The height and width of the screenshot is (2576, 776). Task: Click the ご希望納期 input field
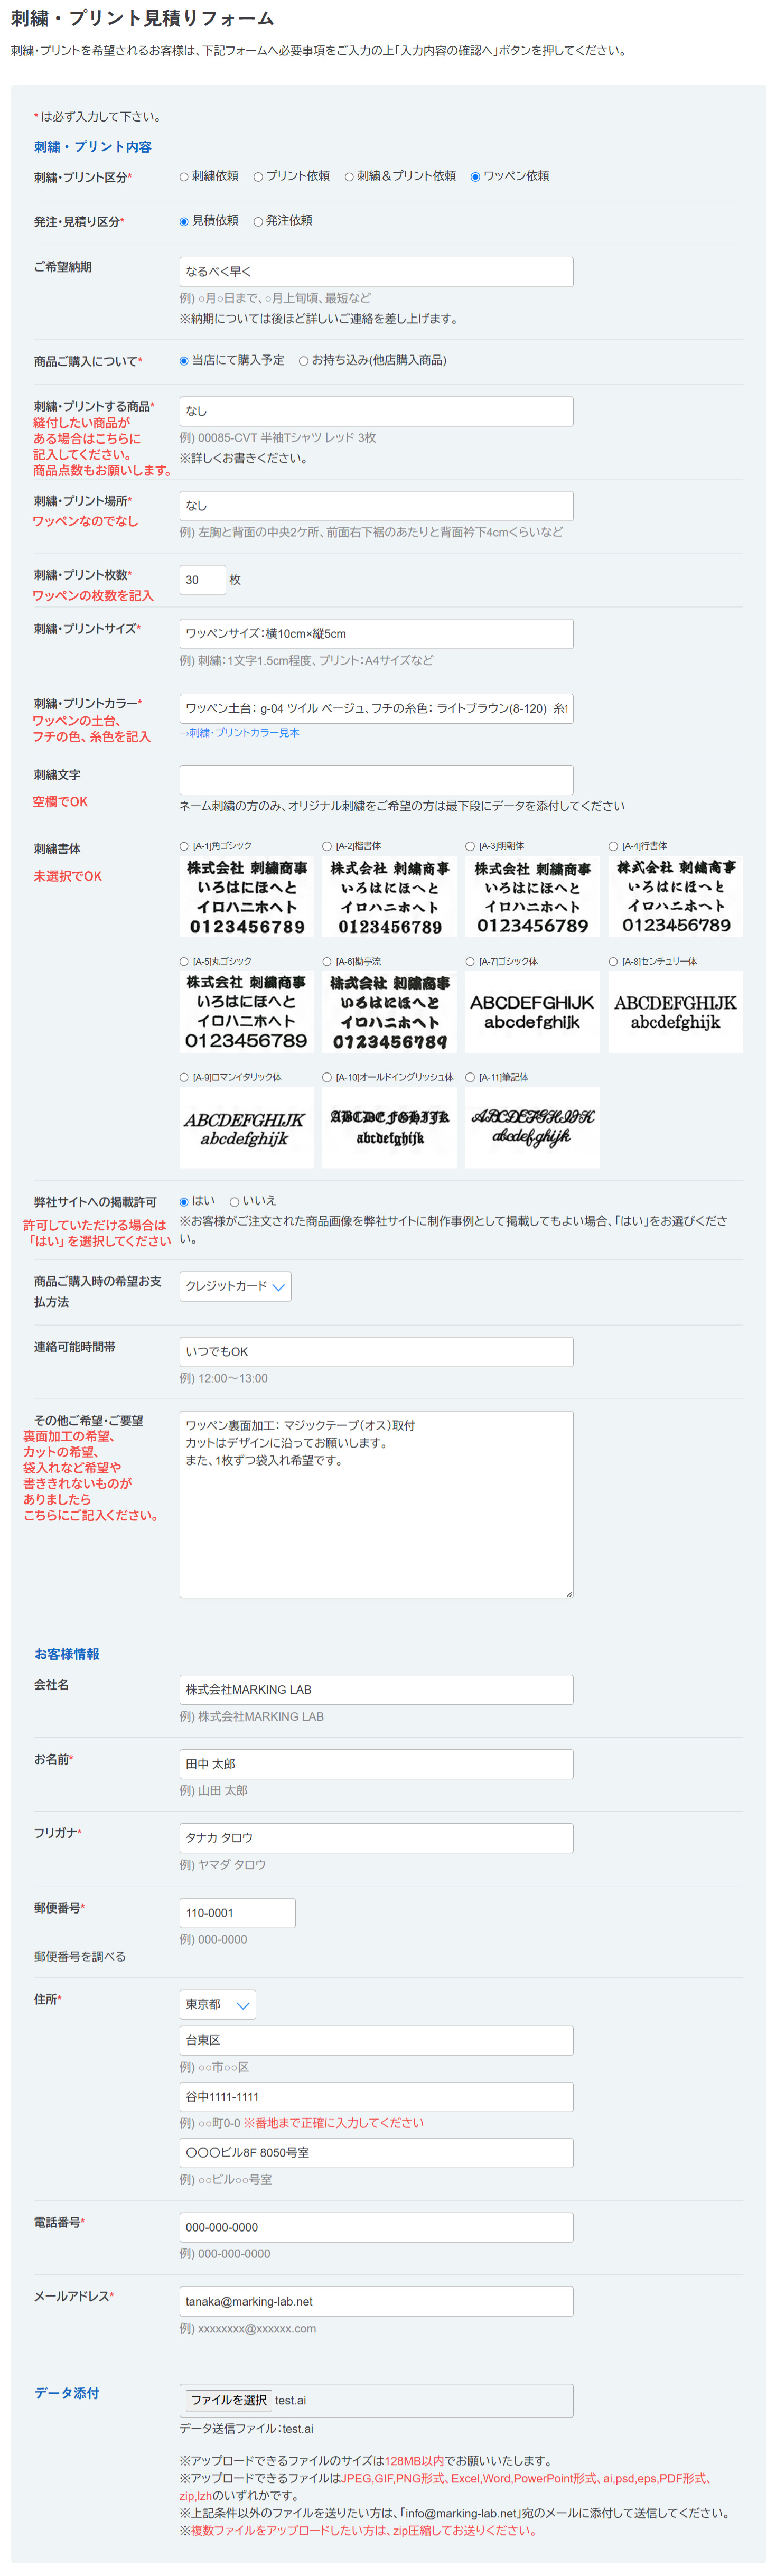point(376,272)
